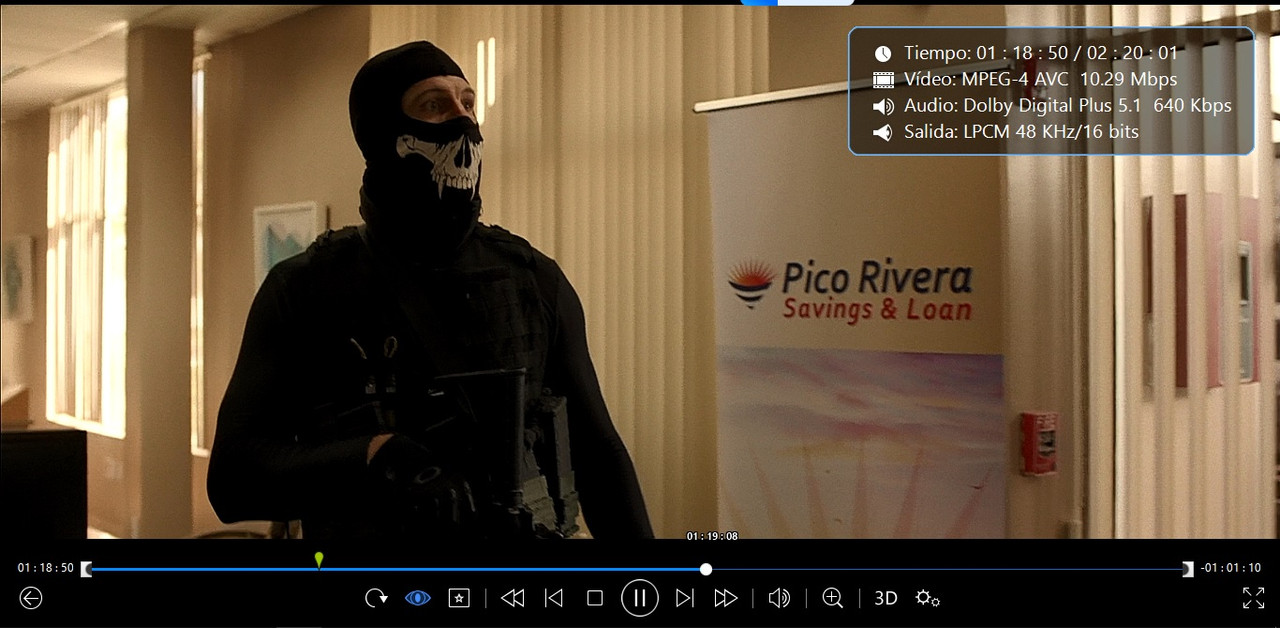Toggle fullscreen with the expand arrows
1280x628 pixels.
(1253, 598)
